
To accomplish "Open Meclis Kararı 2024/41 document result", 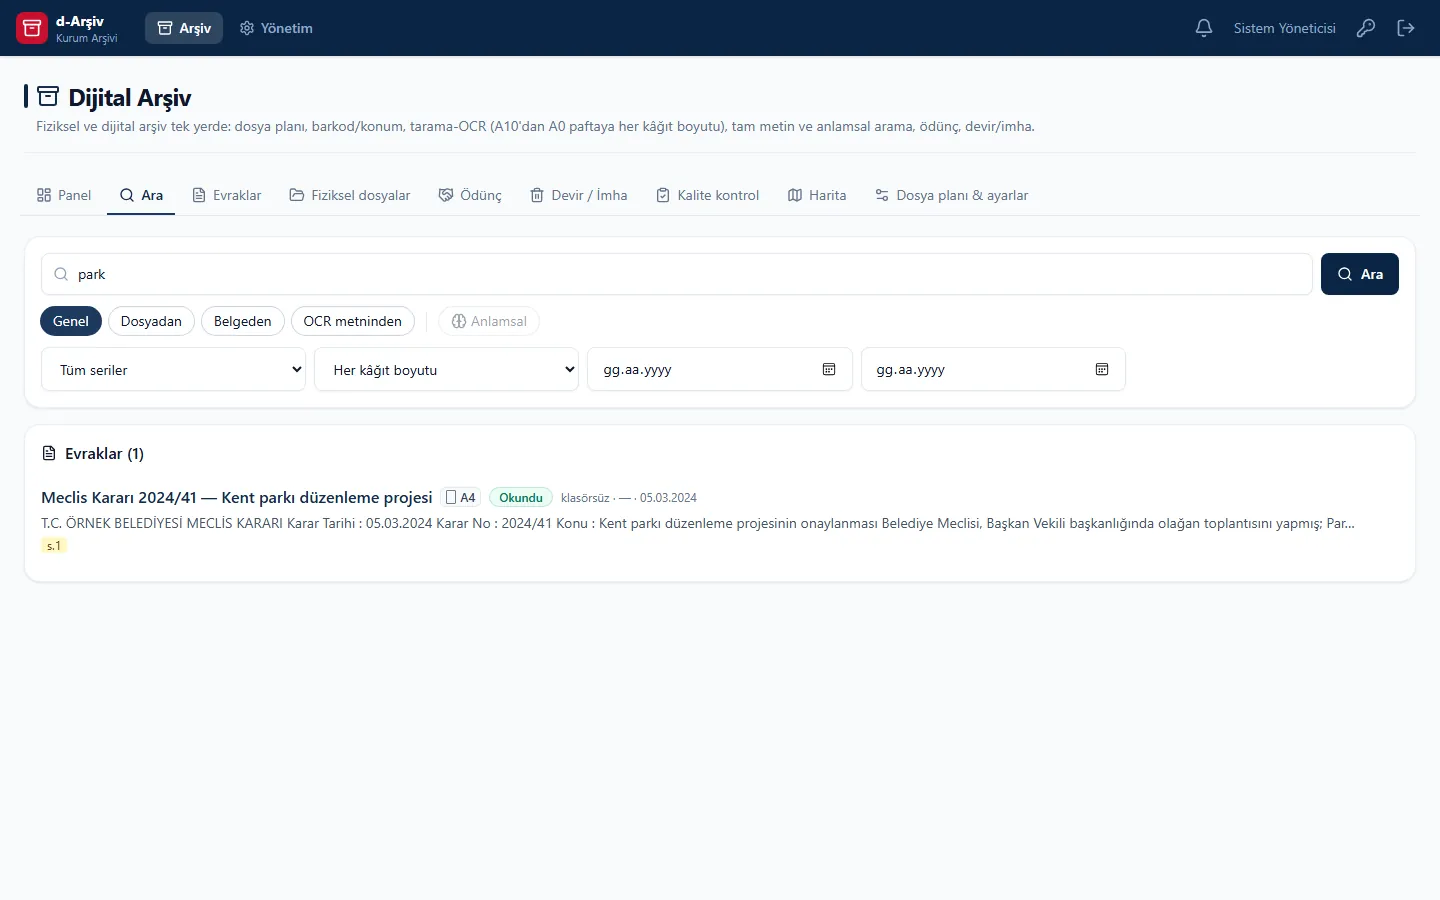I will pos(237,497).
